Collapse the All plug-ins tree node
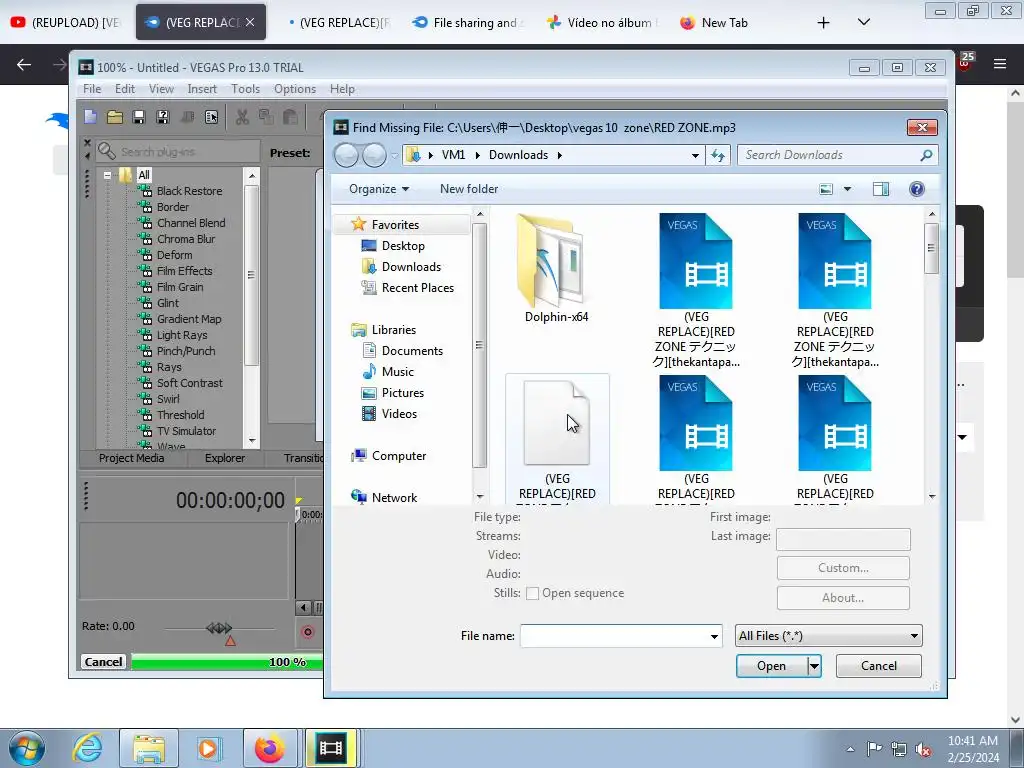Viewport: 1024px width, 768px height. pyautogui.click(x=107, y=175)
